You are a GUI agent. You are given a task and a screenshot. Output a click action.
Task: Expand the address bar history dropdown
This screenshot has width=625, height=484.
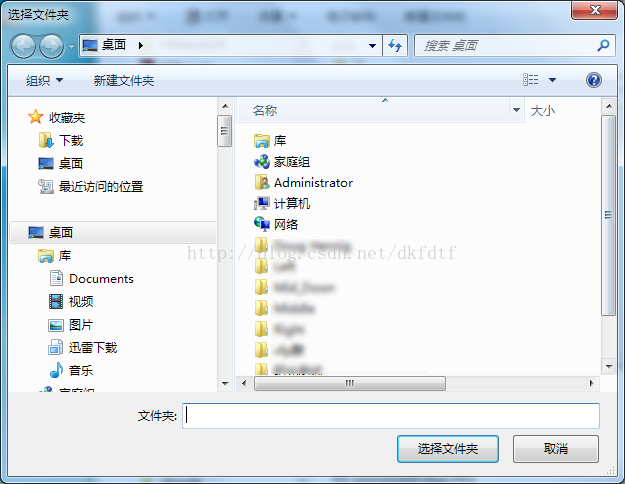(x=372, y=45)
